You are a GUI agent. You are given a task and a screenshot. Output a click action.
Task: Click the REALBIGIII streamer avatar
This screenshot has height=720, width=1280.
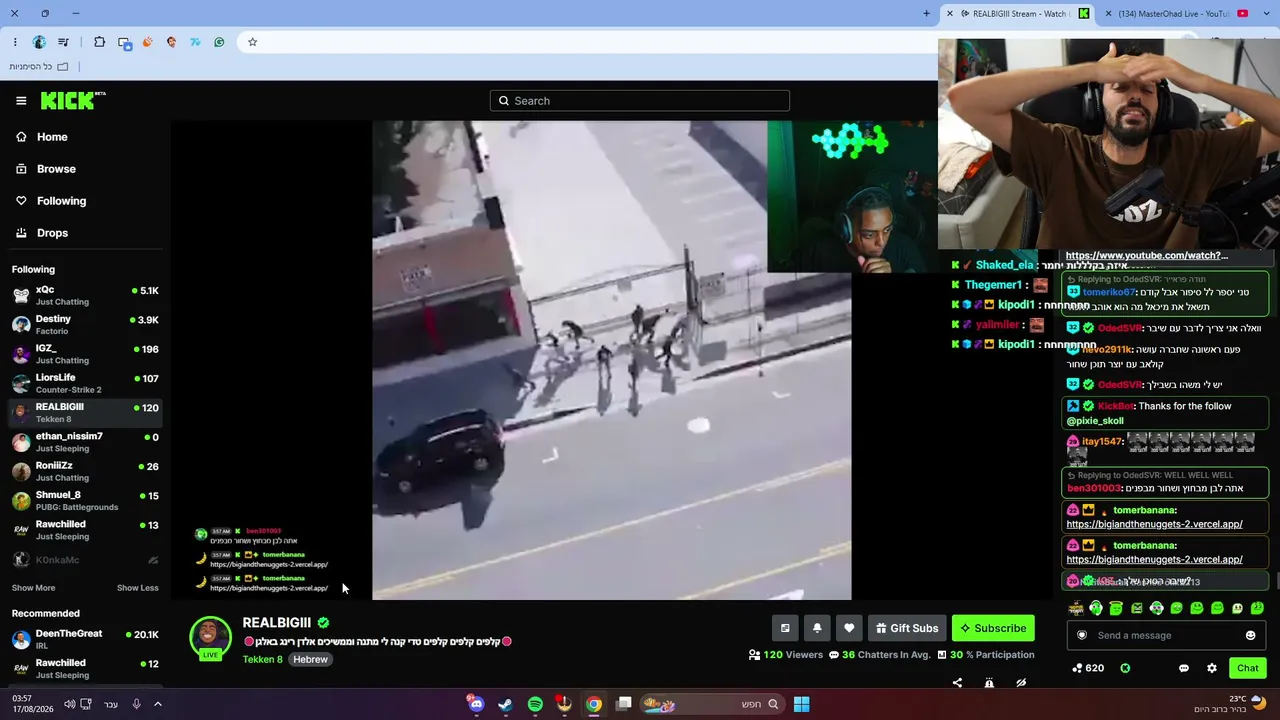click(210, 638)
